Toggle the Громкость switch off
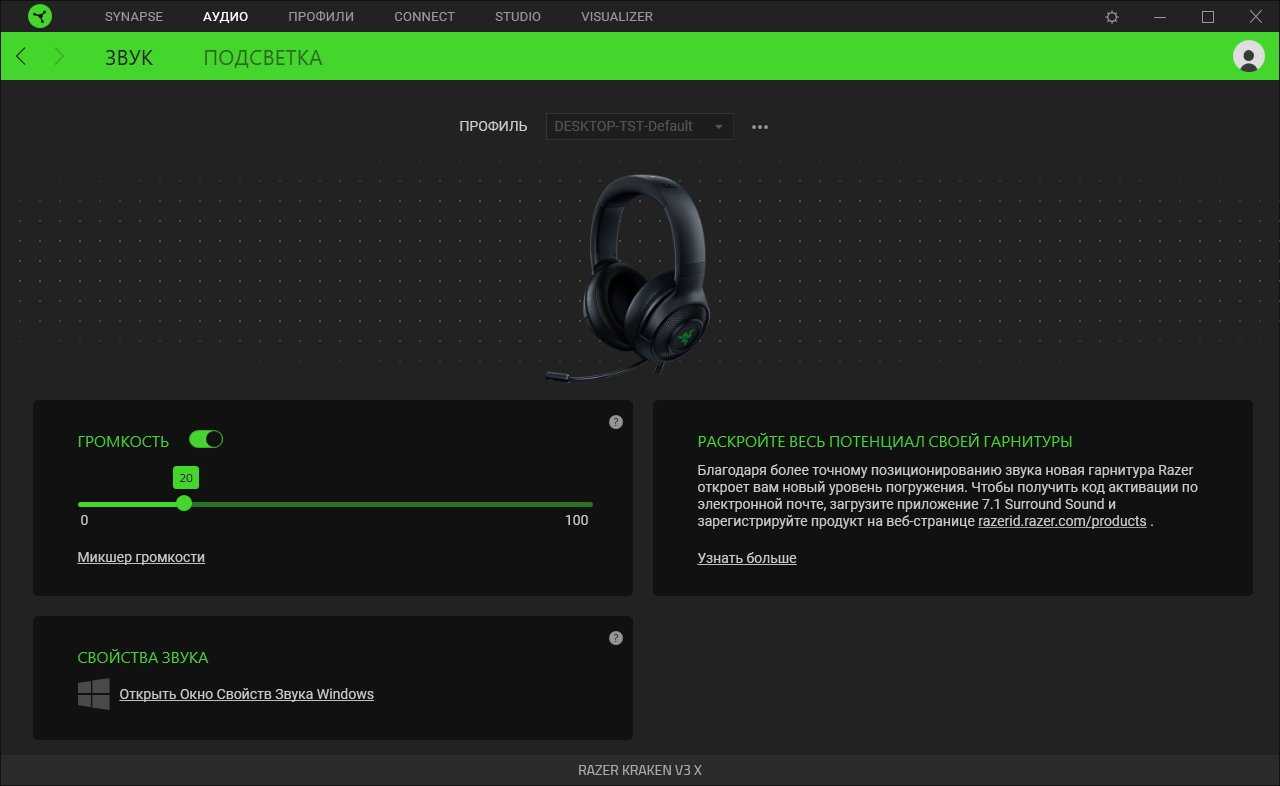 [x=206, y=440]
